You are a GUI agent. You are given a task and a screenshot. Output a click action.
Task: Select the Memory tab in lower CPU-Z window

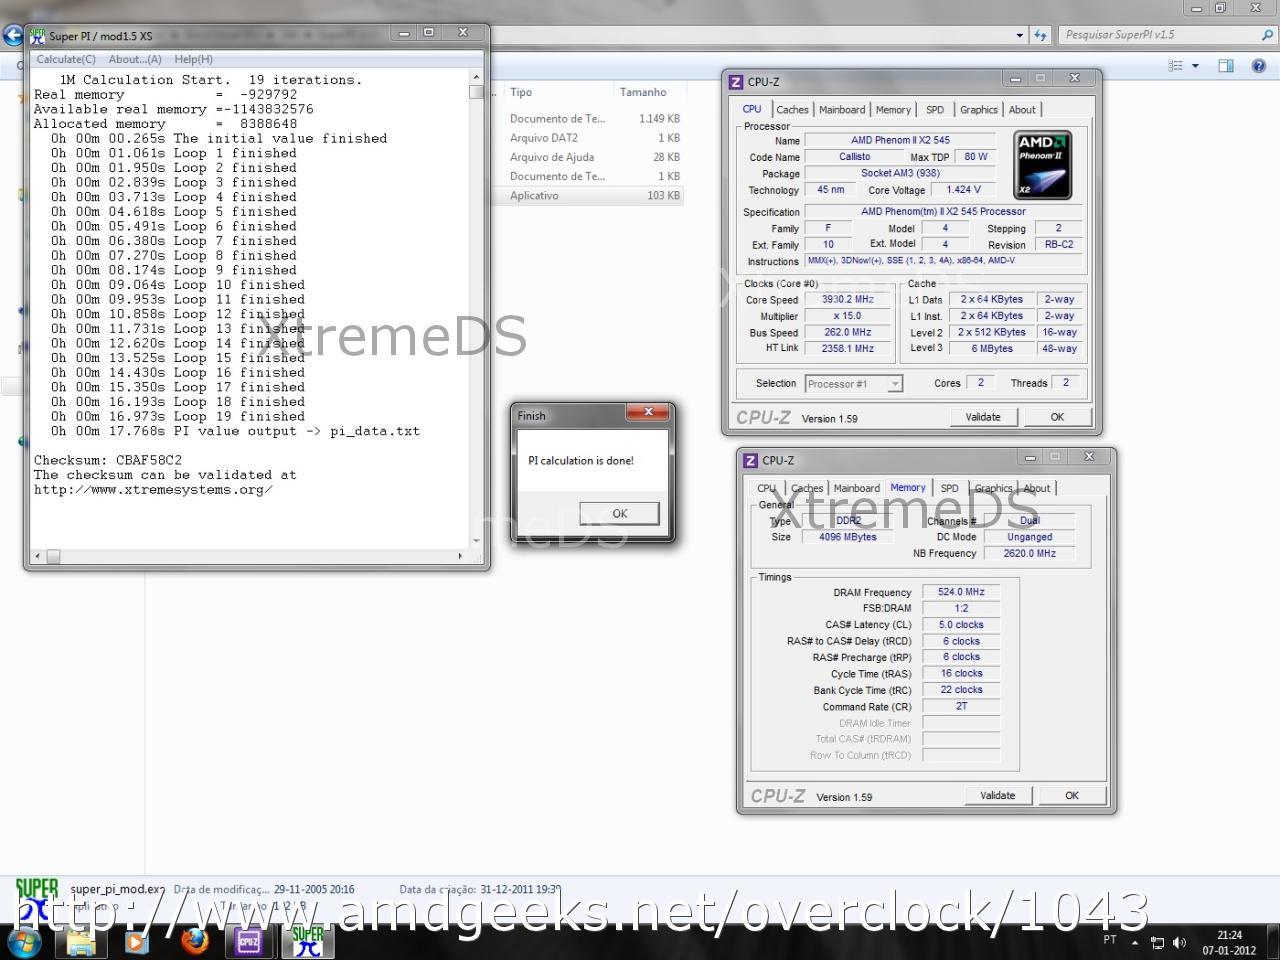point(908,488)
